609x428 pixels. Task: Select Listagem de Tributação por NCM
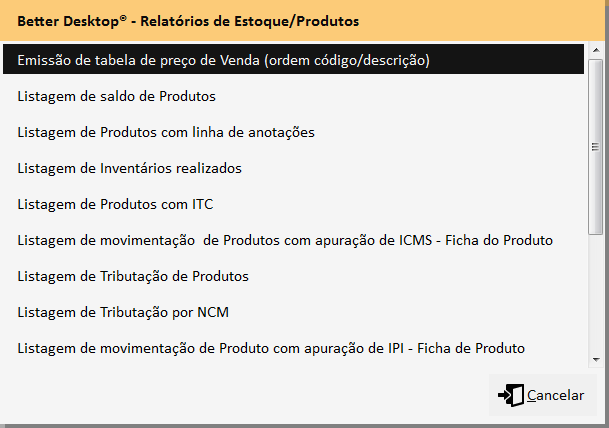(123, 312)
